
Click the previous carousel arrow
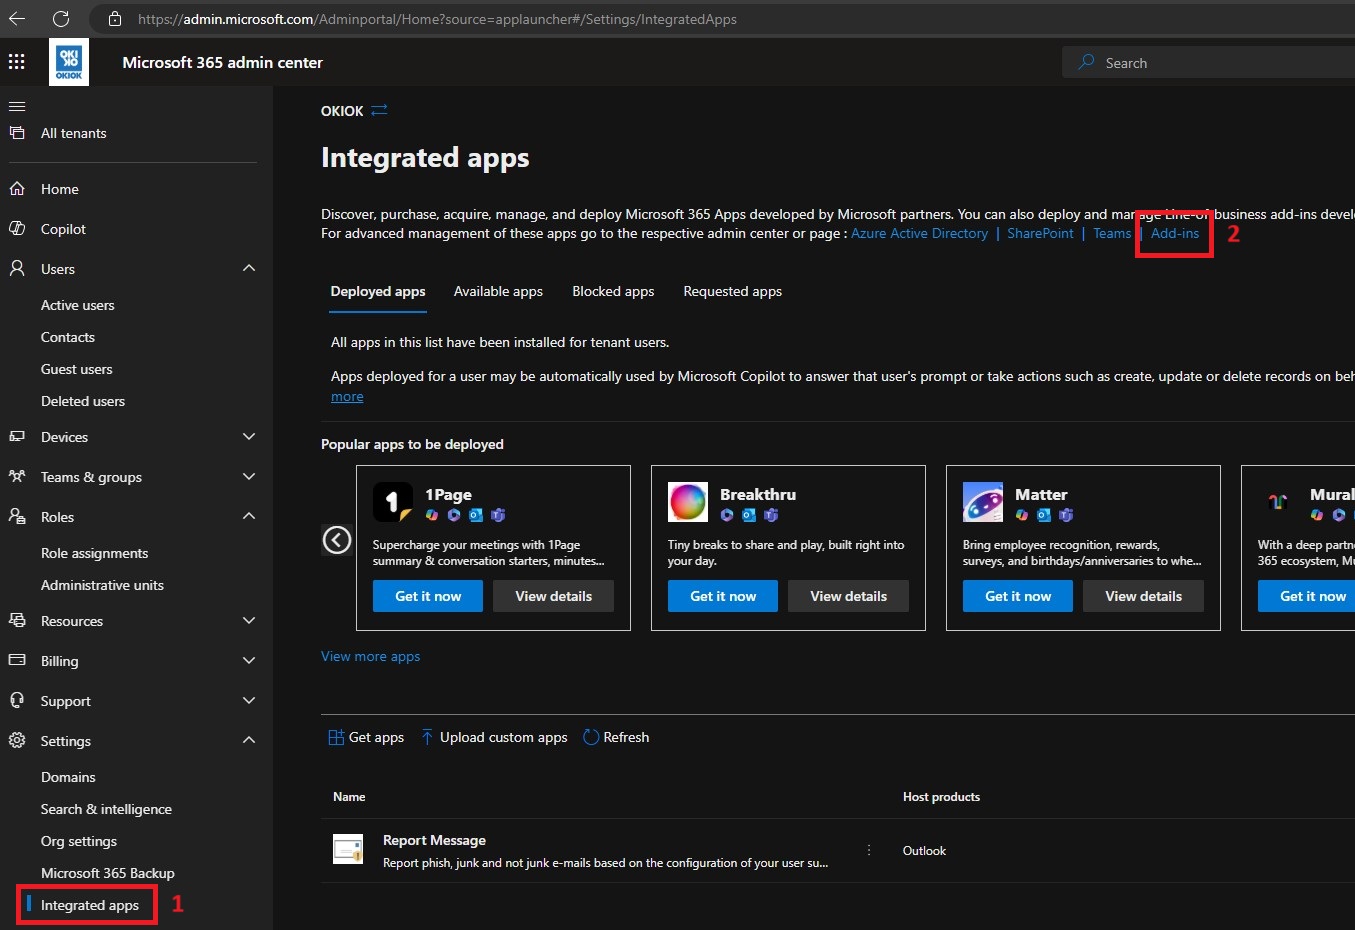(x=337, y=540)
